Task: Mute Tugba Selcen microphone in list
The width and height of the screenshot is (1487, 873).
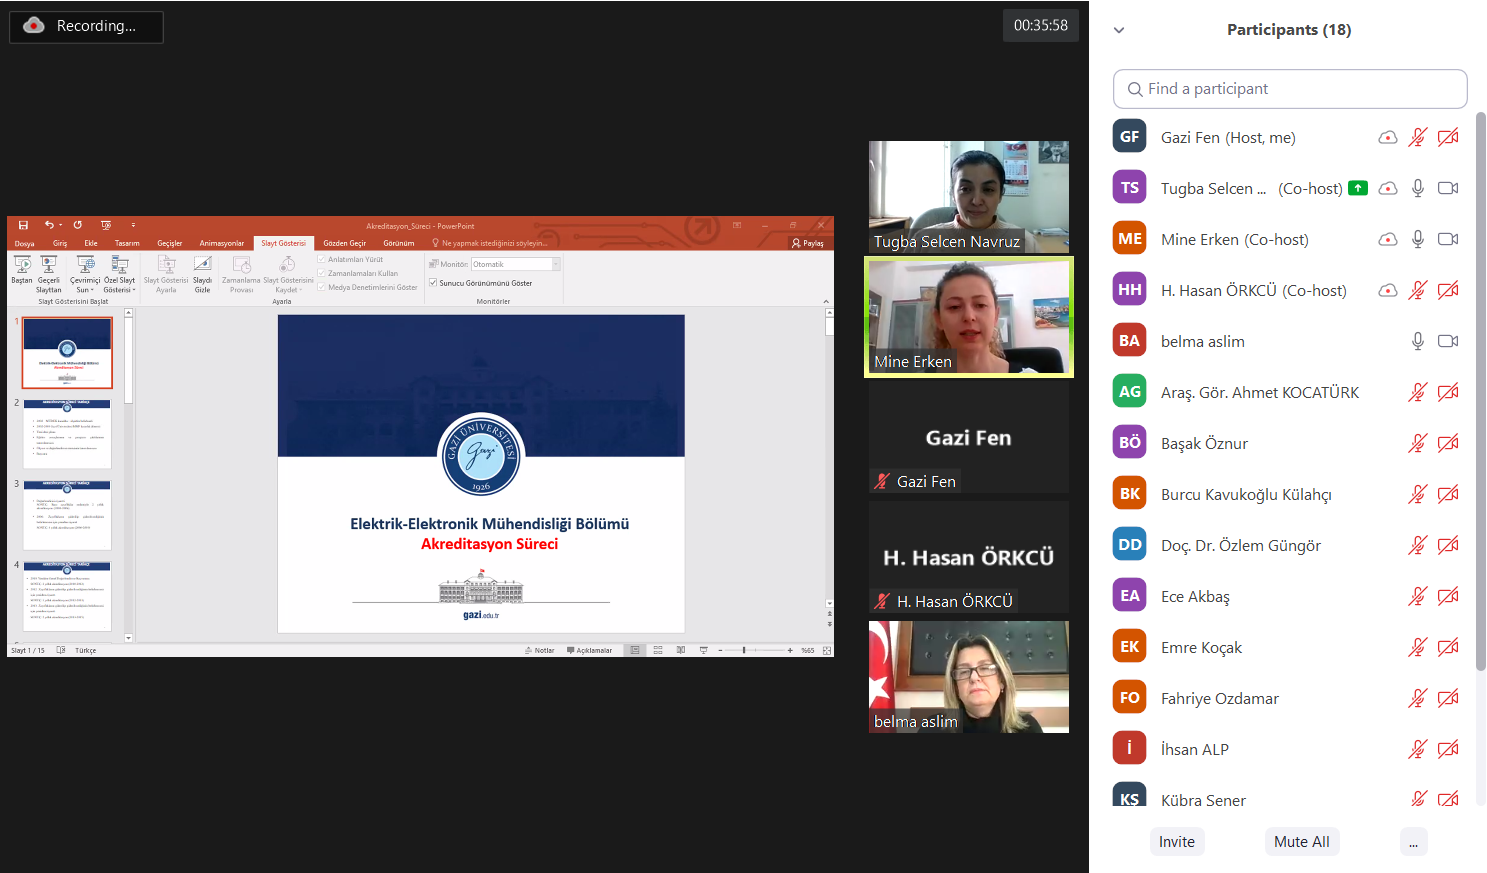Action: click(1418, 188)
